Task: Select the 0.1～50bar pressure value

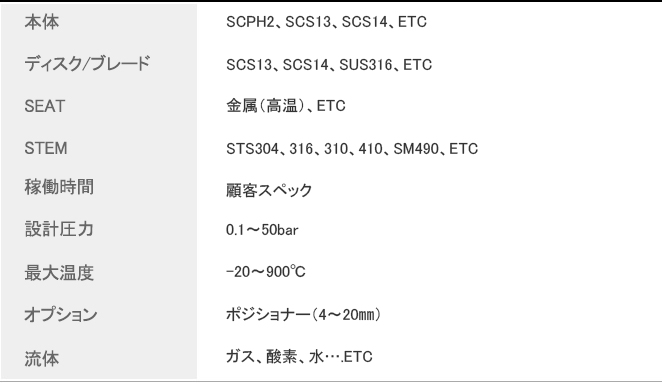Action: (262, 230)
